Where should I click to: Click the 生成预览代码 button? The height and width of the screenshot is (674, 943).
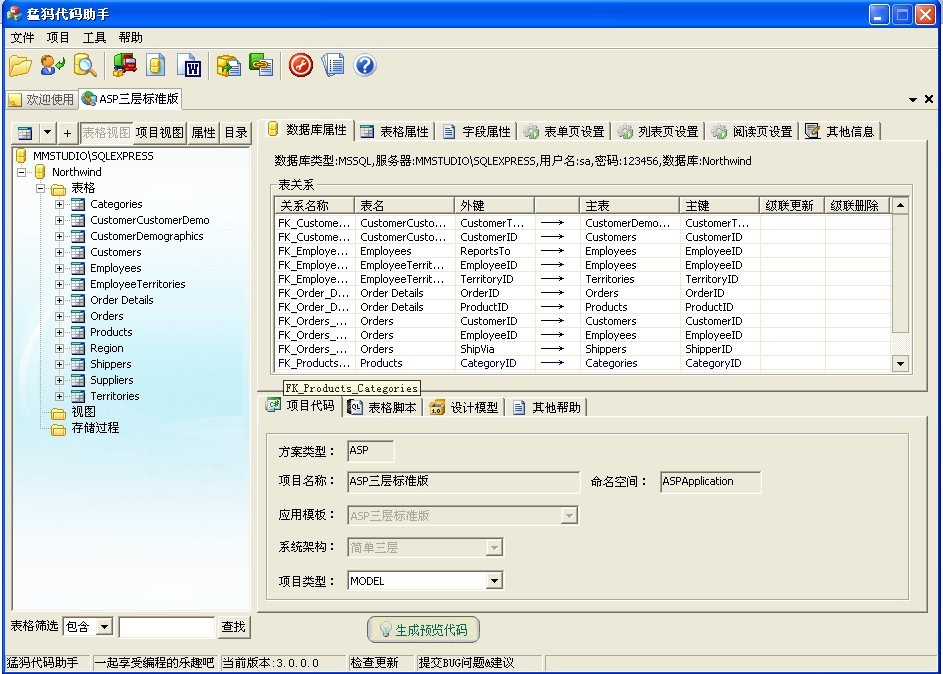click(422, 629)
